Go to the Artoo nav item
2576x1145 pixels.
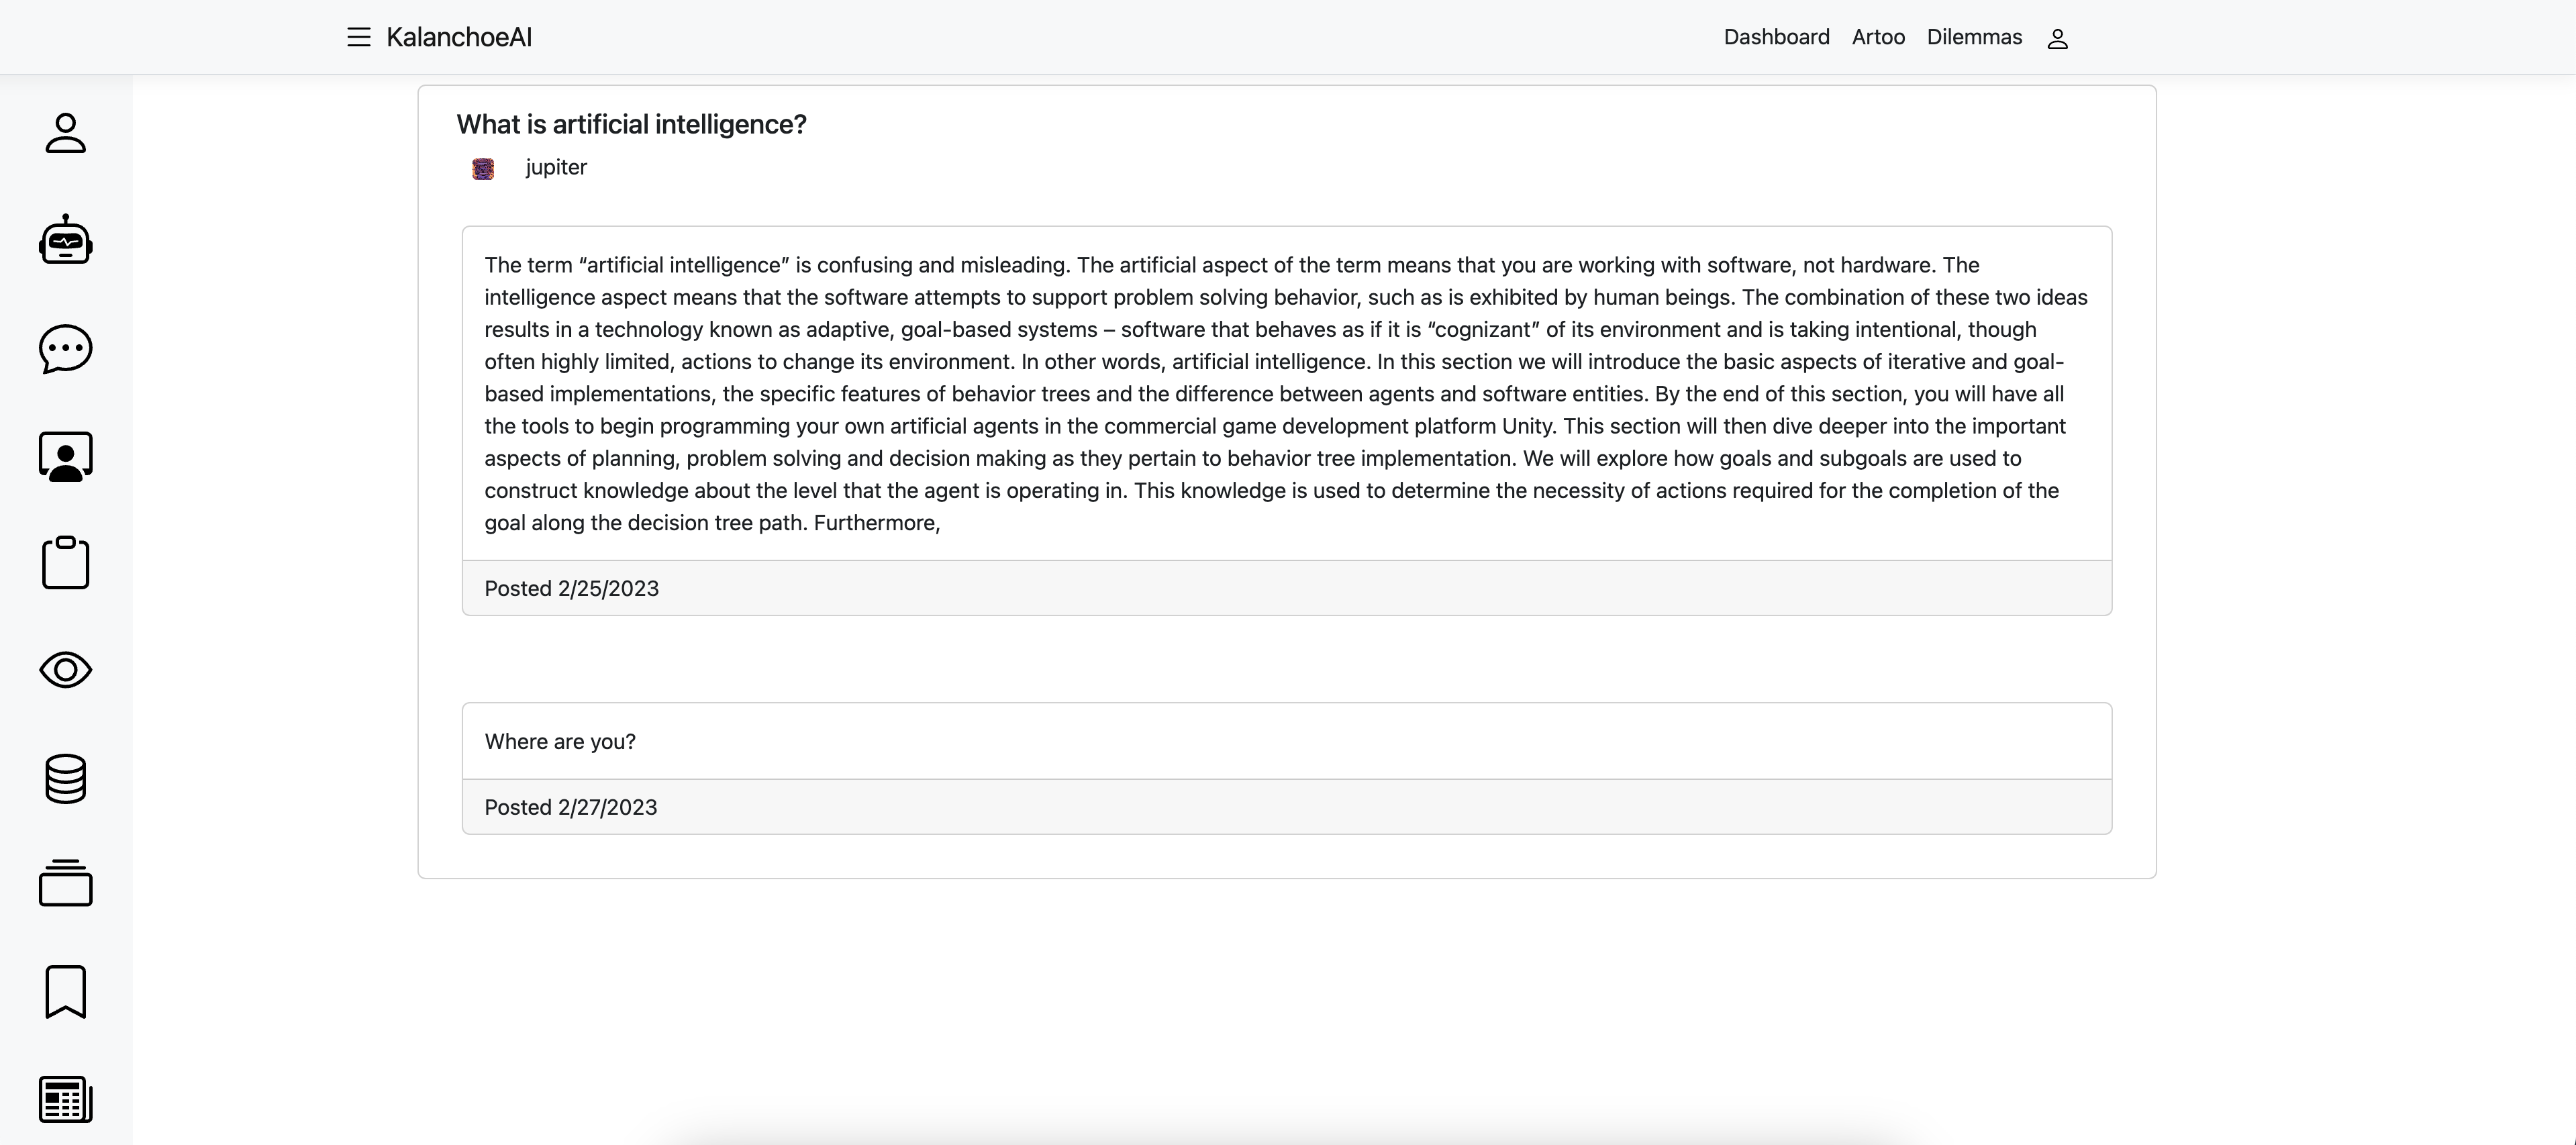pos(1878,37)
